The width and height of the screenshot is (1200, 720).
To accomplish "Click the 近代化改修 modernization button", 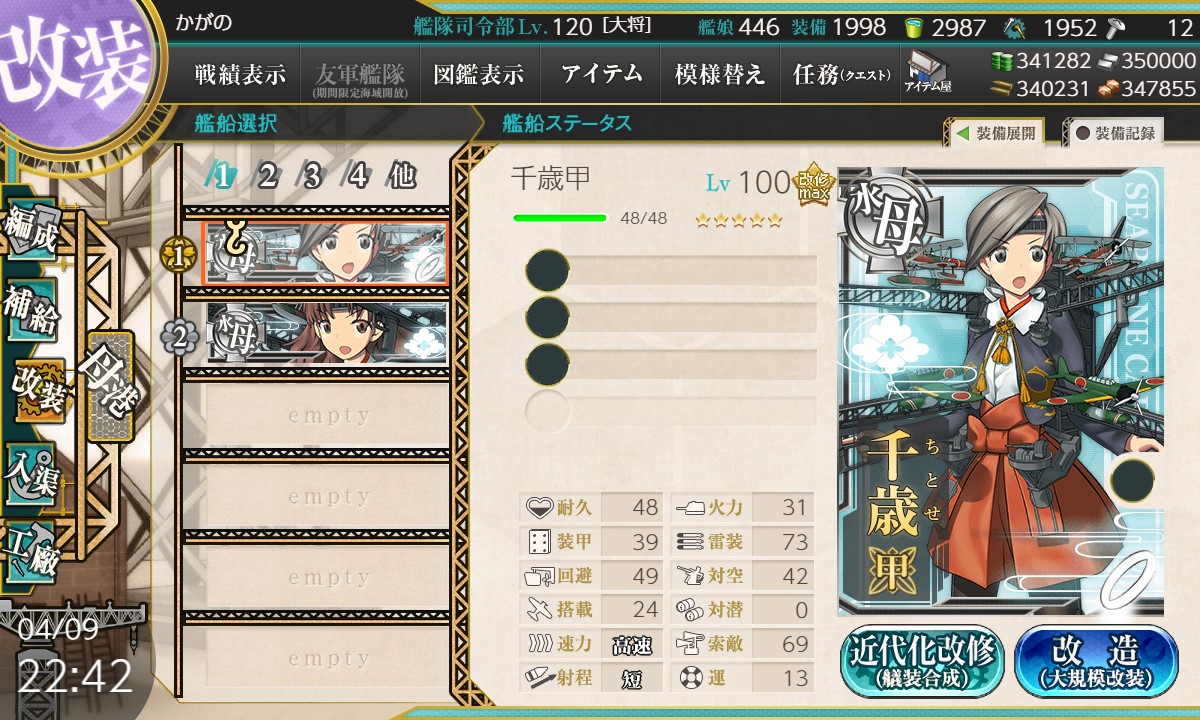I will [922, 661].
